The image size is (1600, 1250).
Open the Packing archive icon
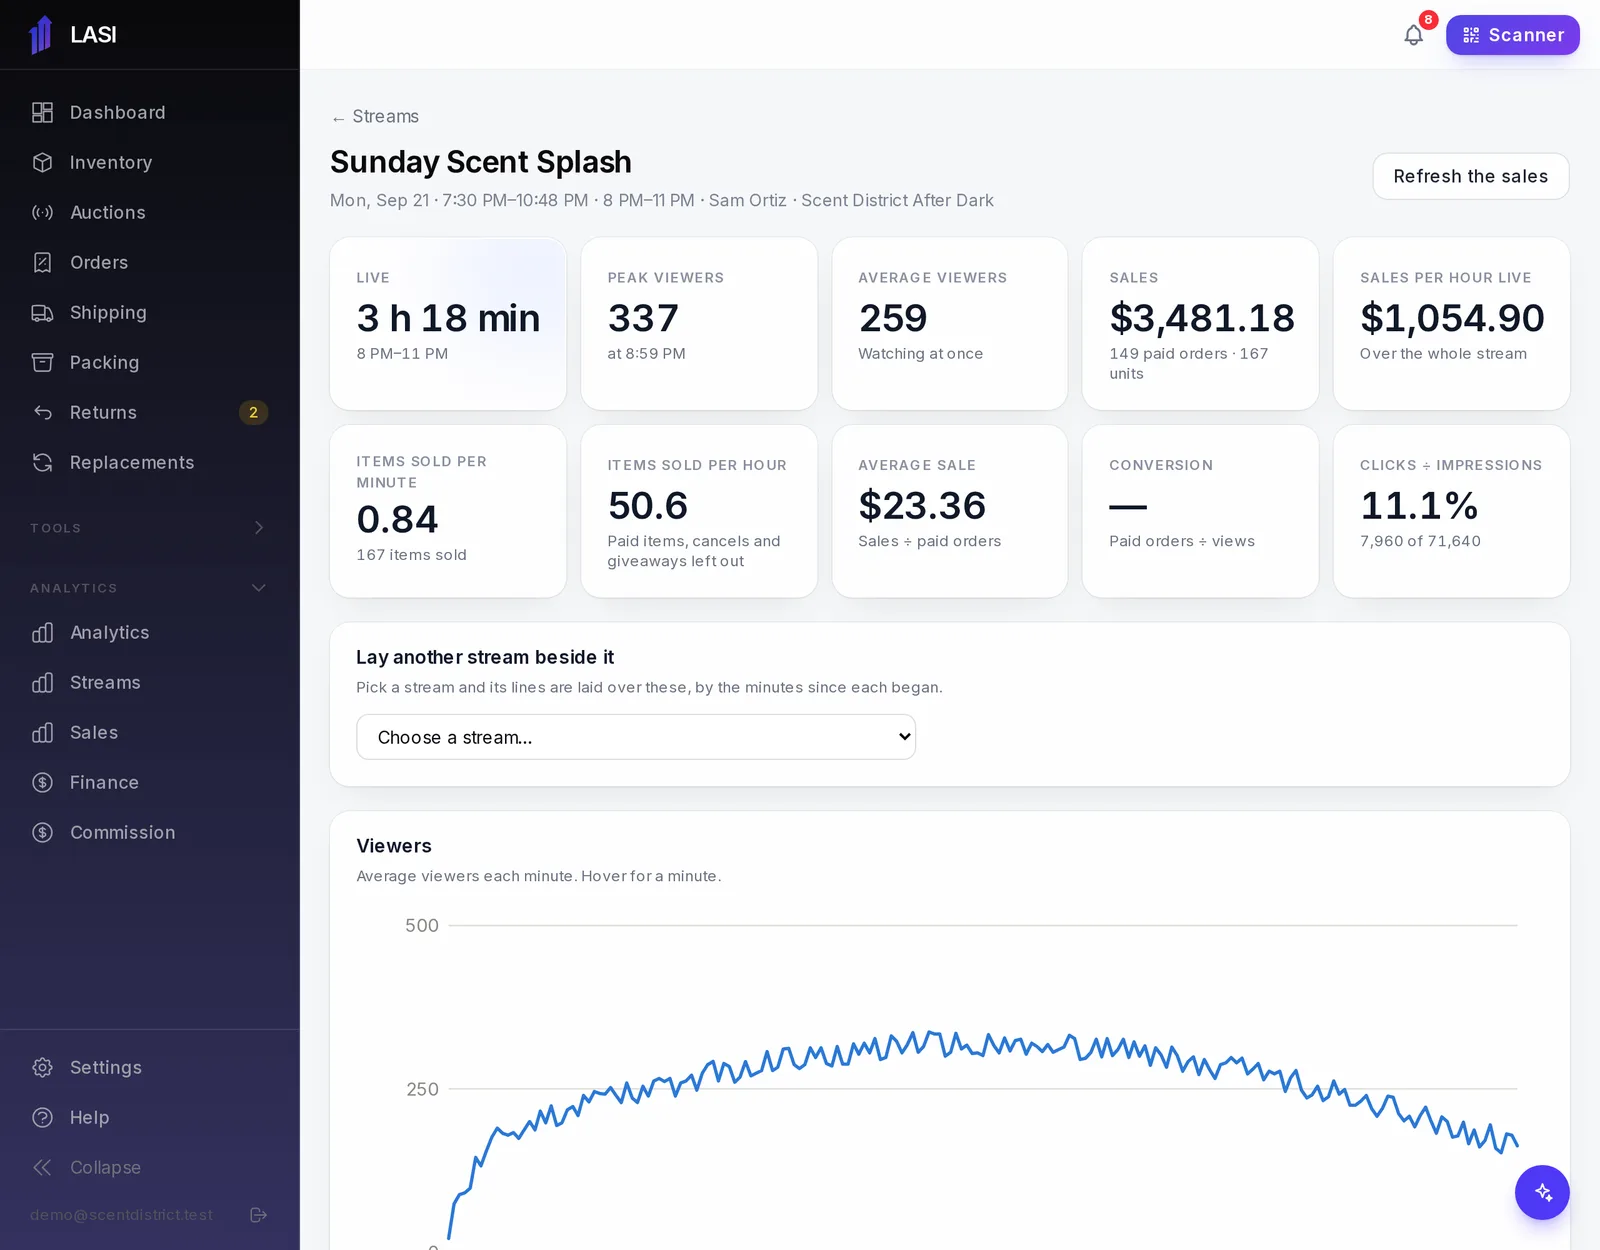coord(42,363)
